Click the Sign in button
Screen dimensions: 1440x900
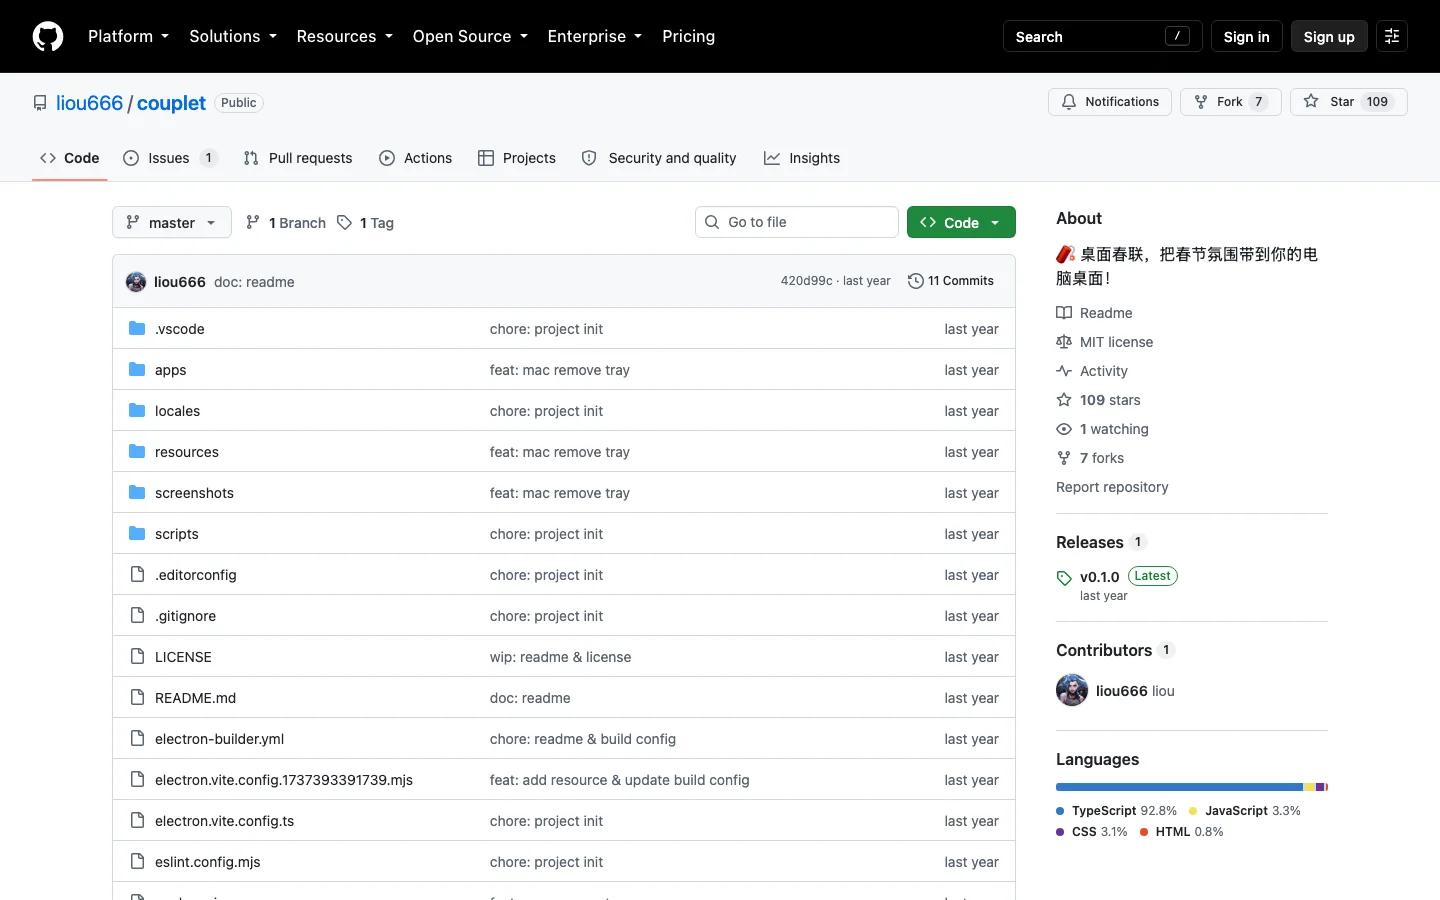pos(1246,37)
